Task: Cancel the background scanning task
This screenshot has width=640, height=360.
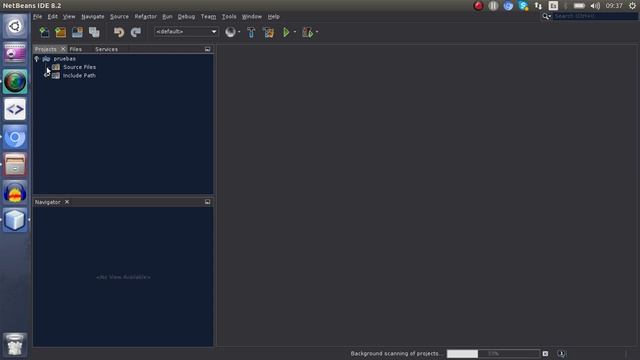Action: click(545, 353)
